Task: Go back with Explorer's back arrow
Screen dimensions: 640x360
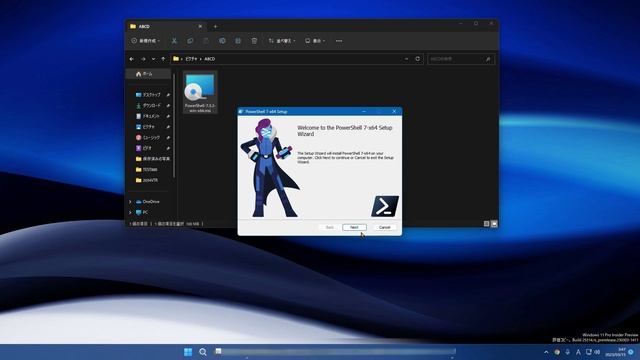Action: point(131,59)
